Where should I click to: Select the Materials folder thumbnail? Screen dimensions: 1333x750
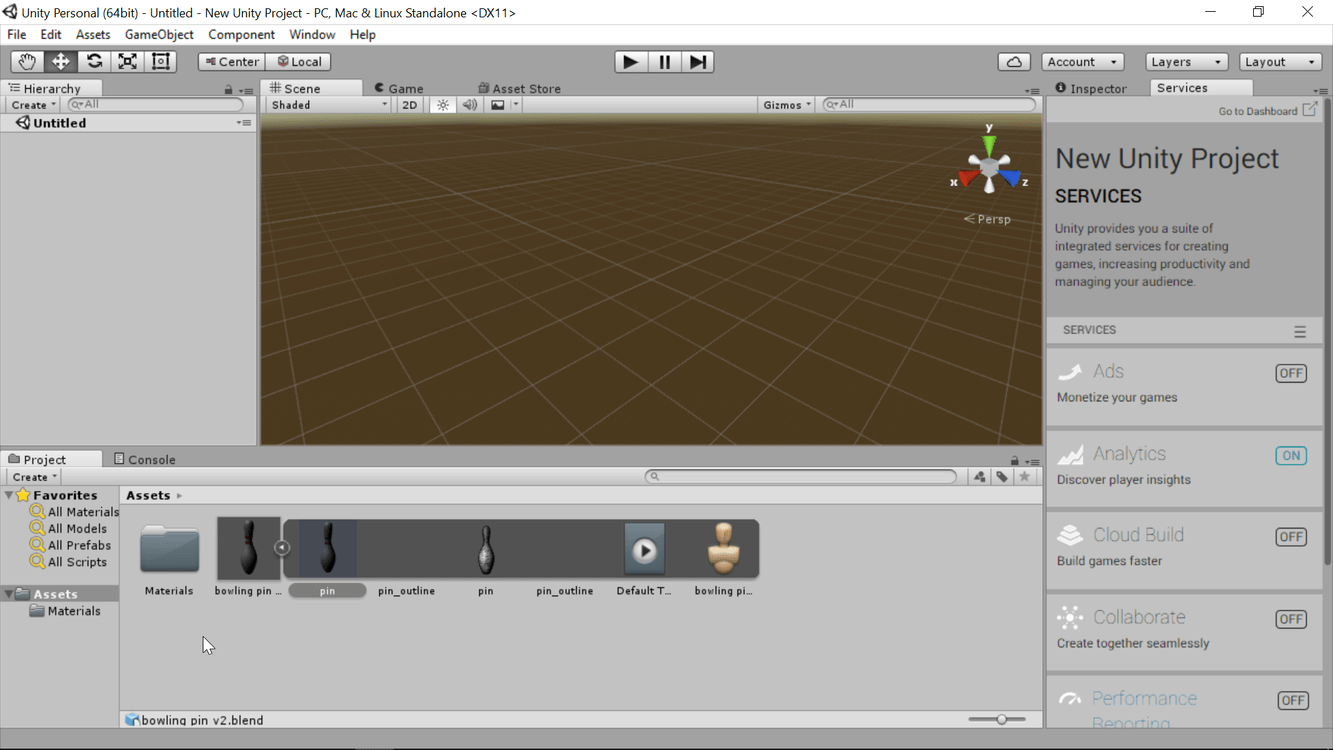click(169, 549)
